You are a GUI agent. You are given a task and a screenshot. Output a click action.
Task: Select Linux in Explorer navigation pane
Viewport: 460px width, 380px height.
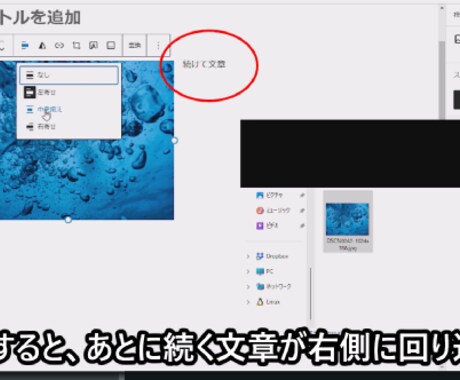268,302
